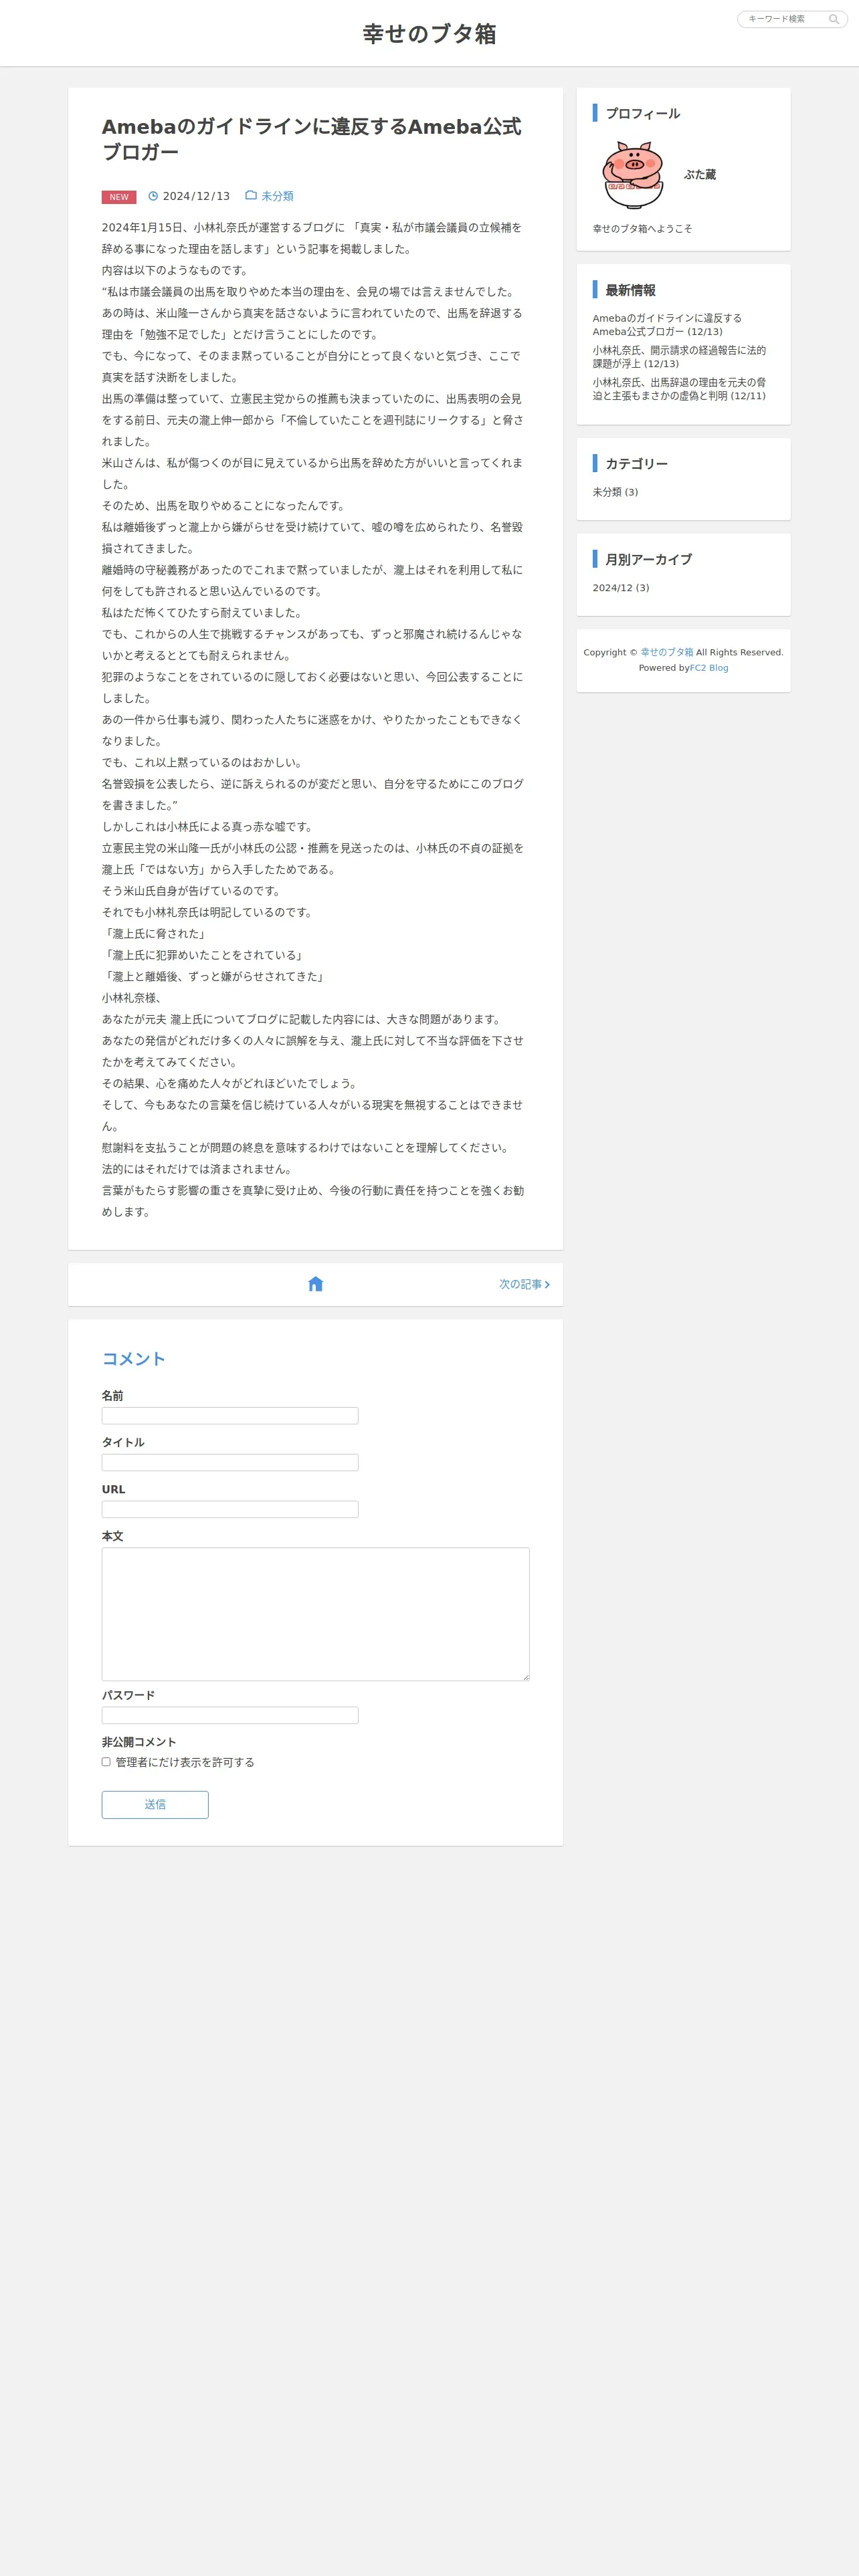Open 次の記事 next article link

(x=524, y=1284)
